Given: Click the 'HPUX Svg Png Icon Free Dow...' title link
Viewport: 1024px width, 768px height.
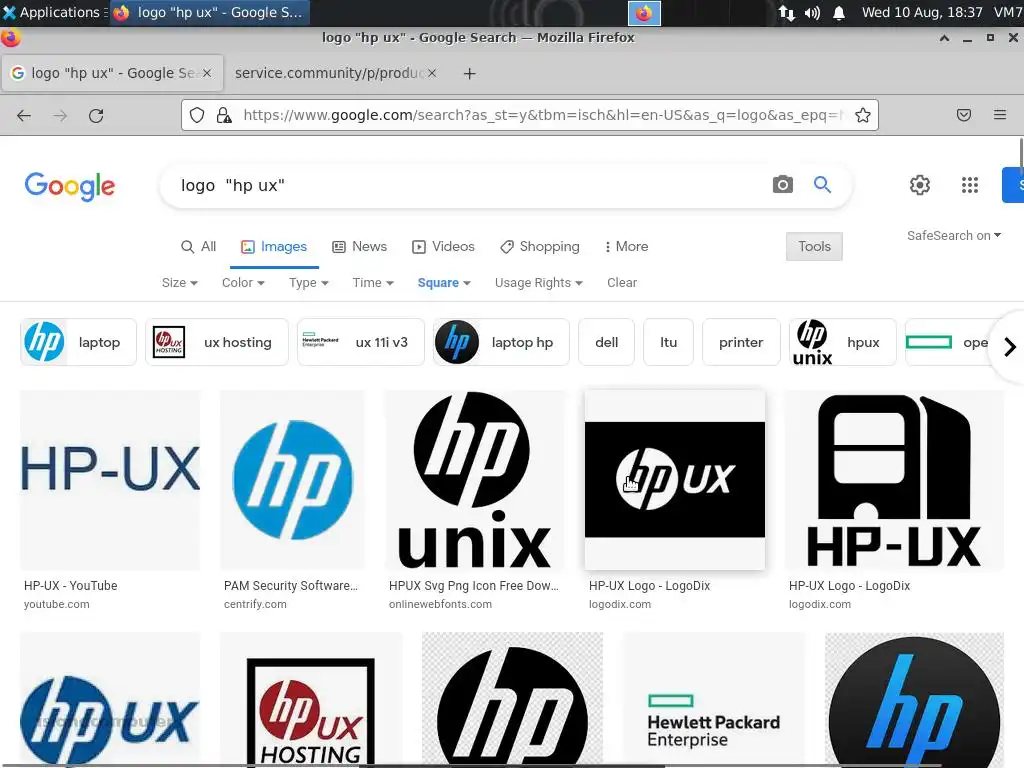Looking at the screenshot, I should click(x=473, y=586).
